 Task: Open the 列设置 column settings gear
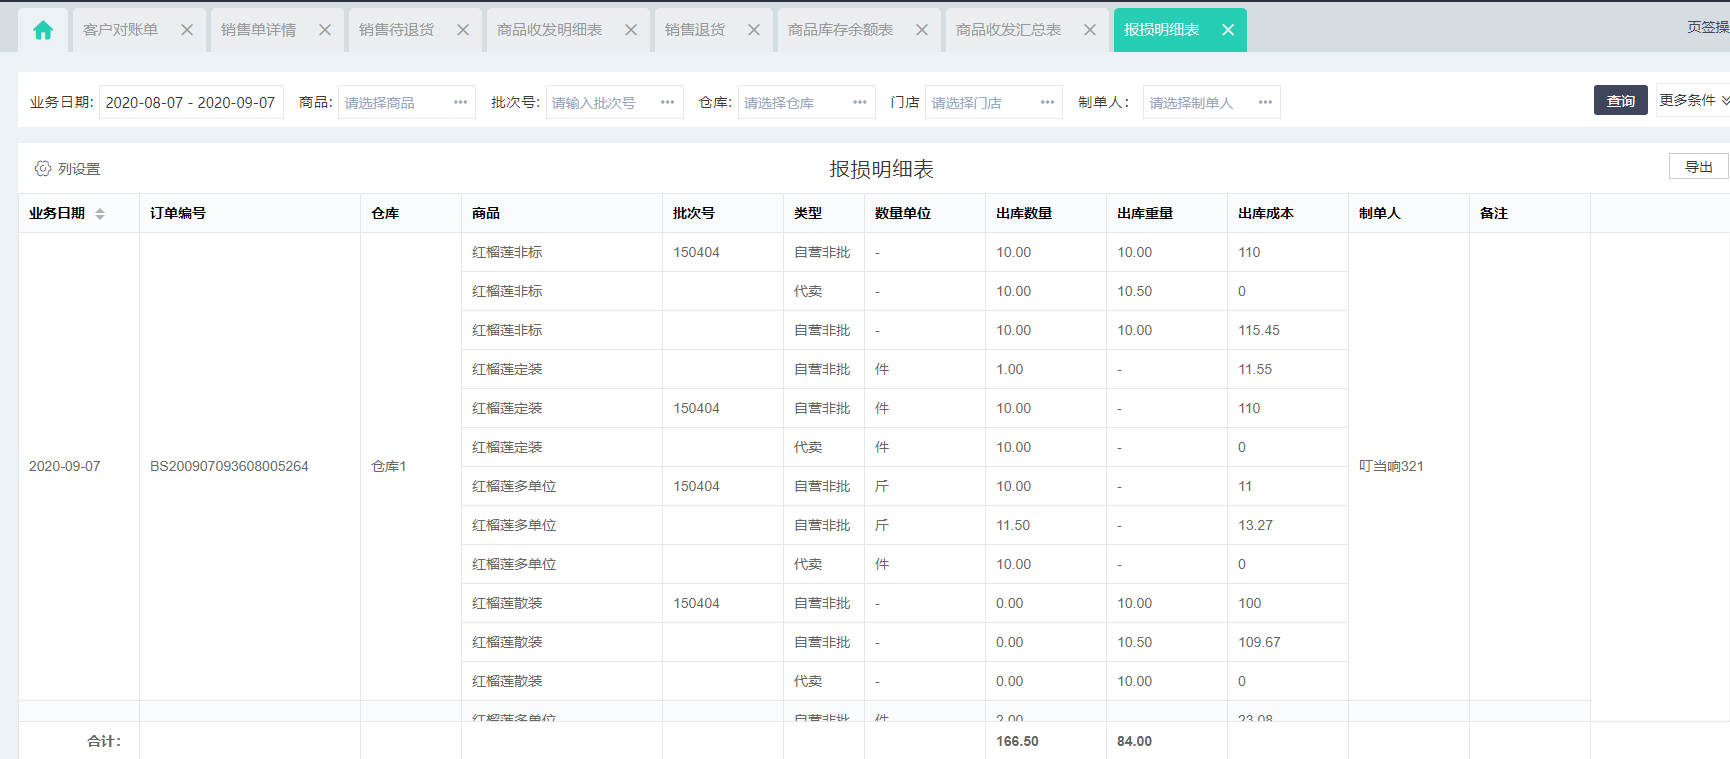(43, 169)
